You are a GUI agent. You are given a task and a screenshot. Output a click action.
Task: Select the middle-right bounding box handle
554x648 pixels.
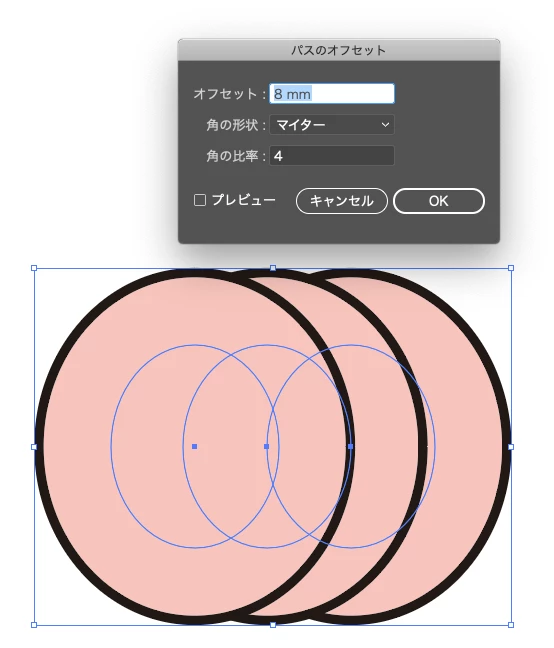[511, 447]
